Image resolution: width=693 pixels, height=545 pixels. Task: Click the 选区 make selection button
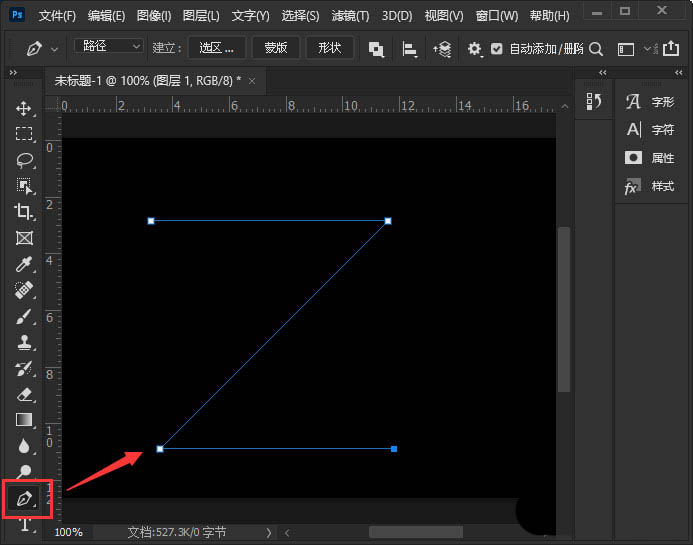(217, 48)
